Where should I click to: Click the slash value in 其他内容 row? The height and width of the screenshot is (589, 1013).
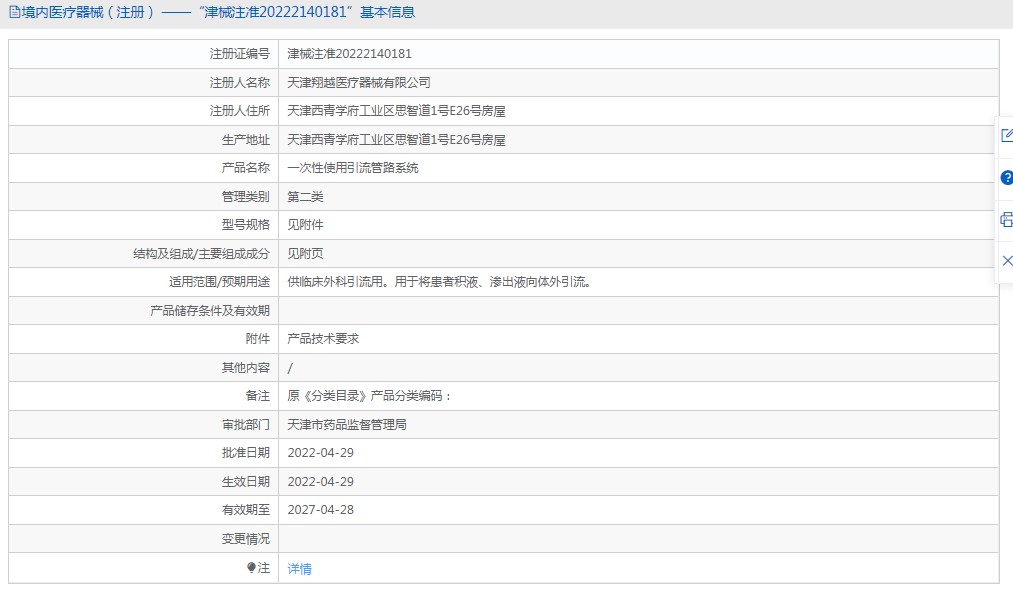click(290, 367)
